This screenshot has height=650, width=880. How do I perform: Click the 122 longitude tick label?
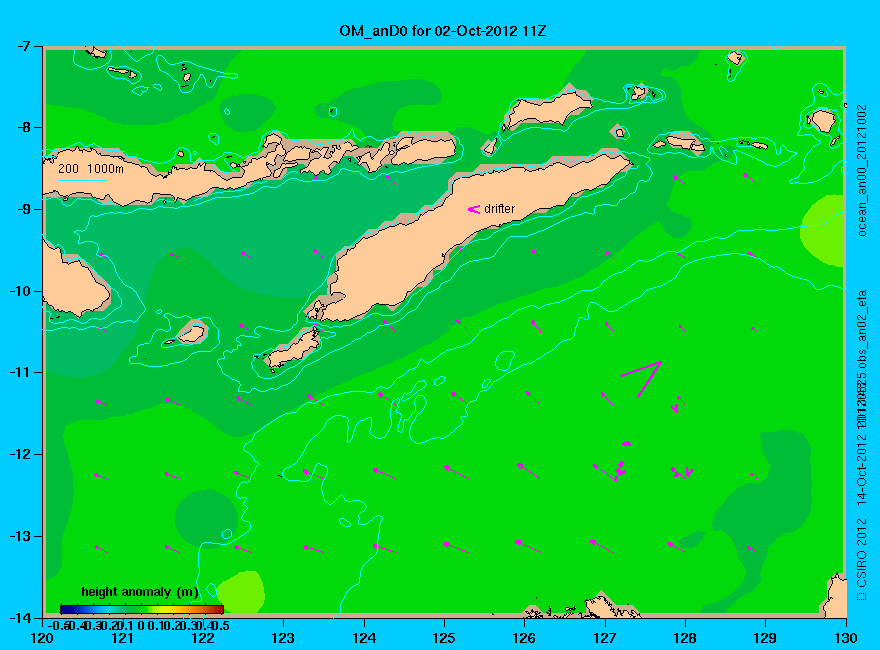coord(203,638)
